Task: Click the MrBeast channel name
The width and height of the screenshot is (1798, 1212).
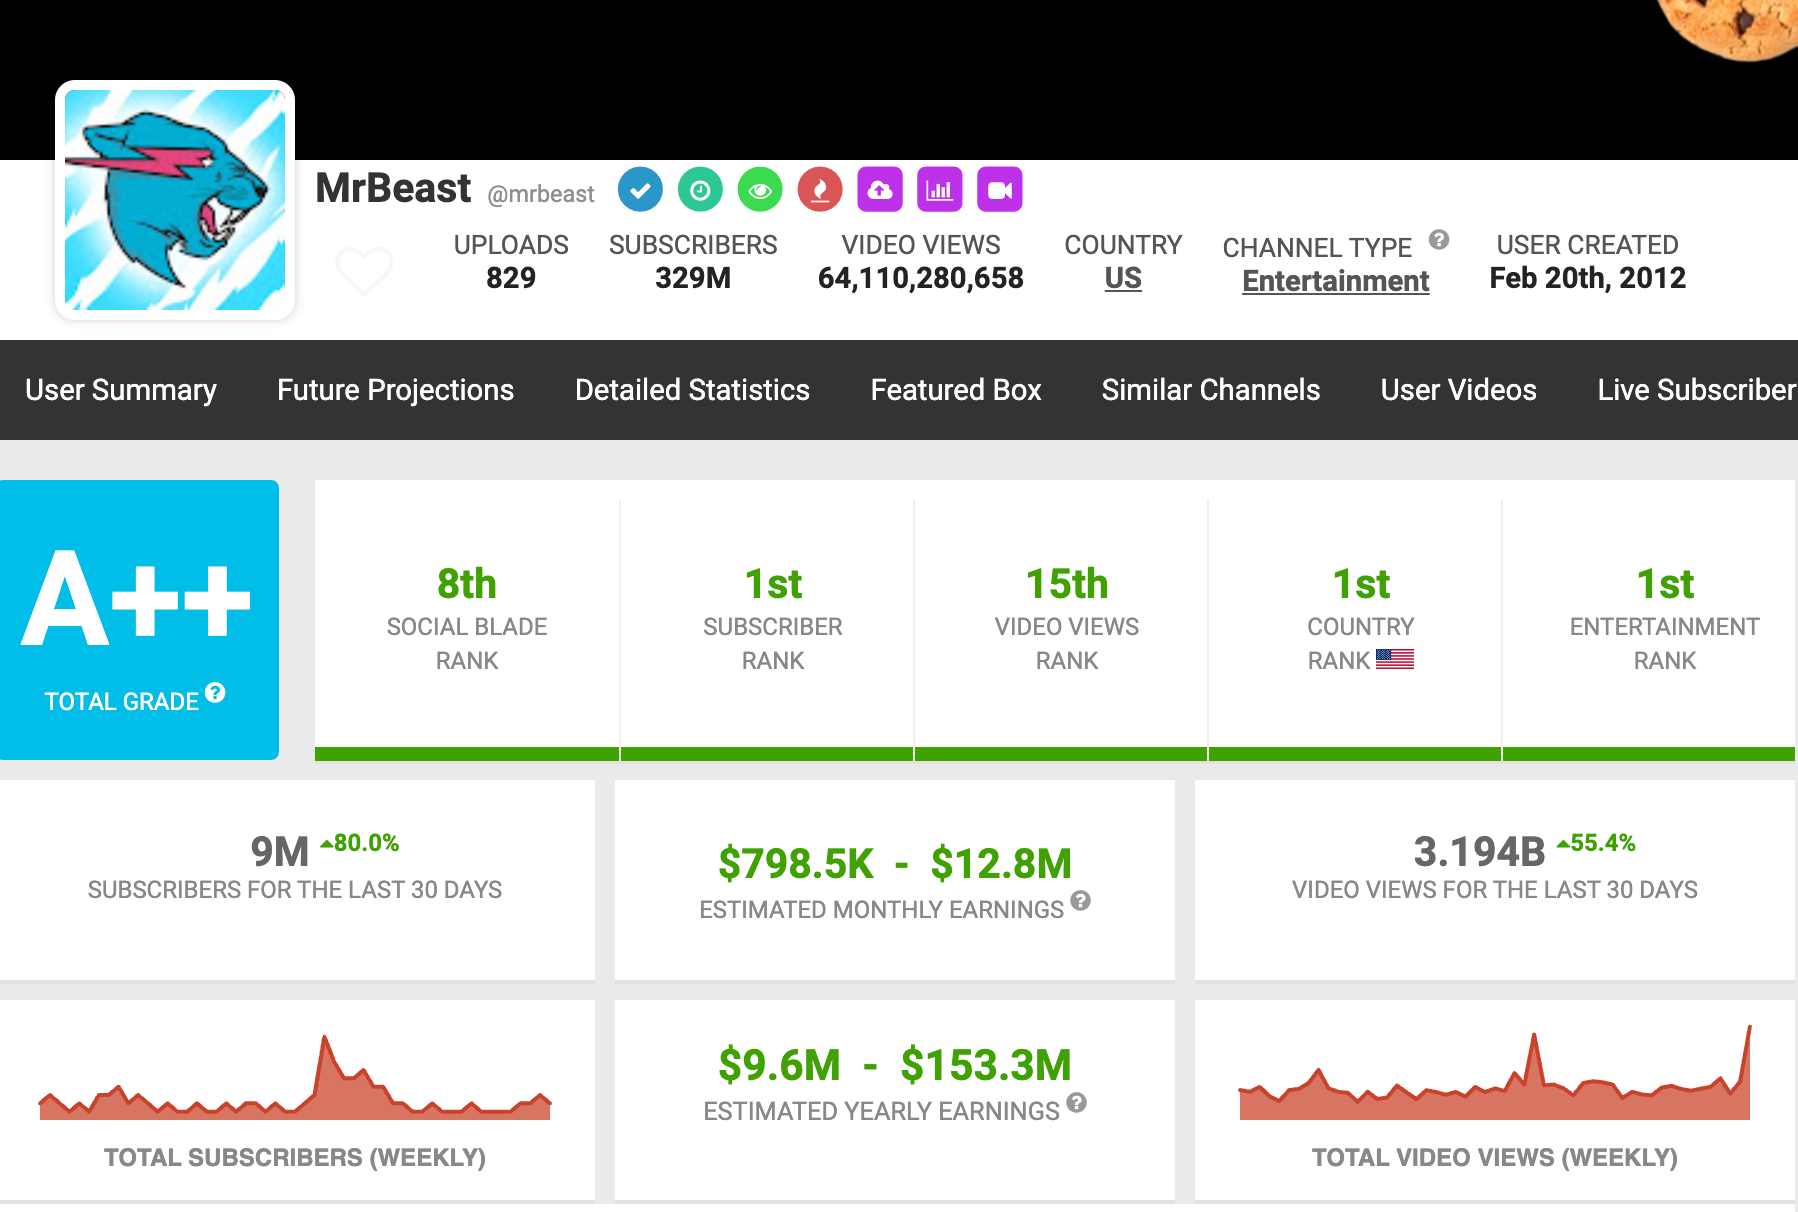Action: [x=393, y=188]
